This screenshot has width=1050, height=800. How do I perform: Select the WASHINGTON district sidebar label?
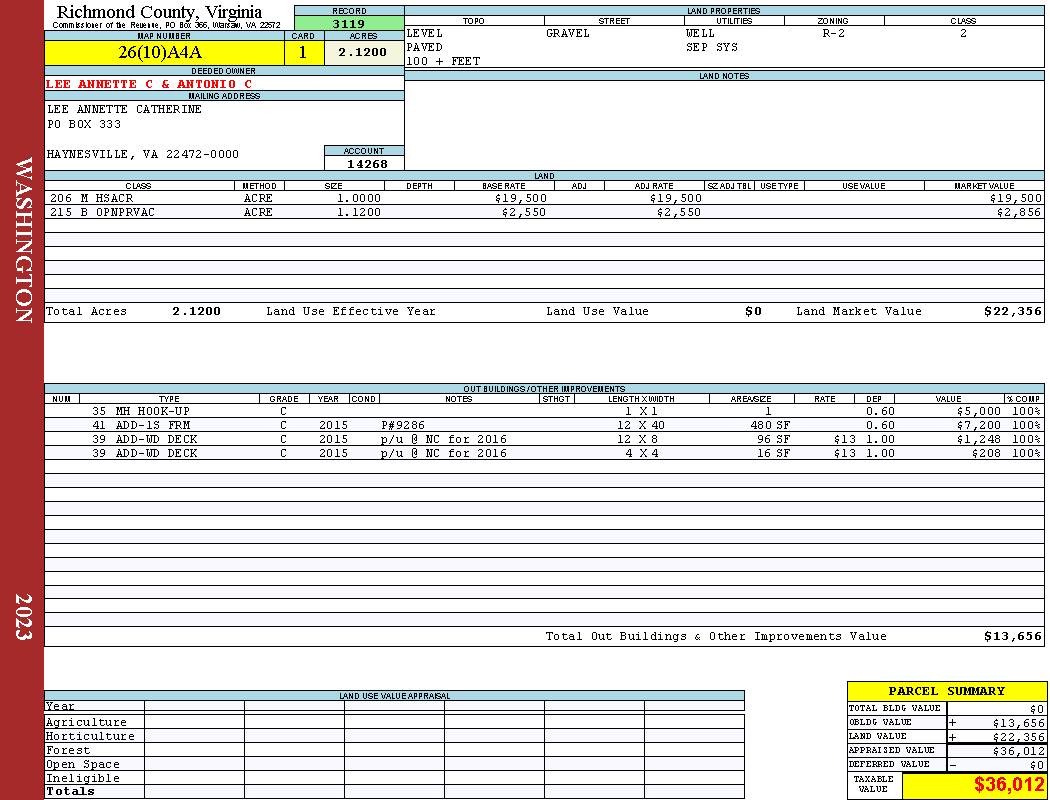point(23,240)
